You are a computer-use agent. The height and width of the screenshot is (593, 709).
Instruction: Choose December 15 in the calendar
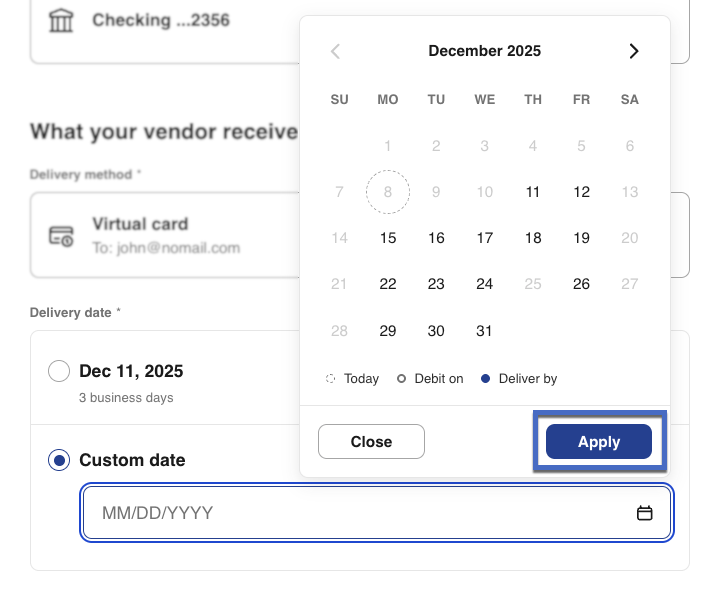(x=388, y=238)
